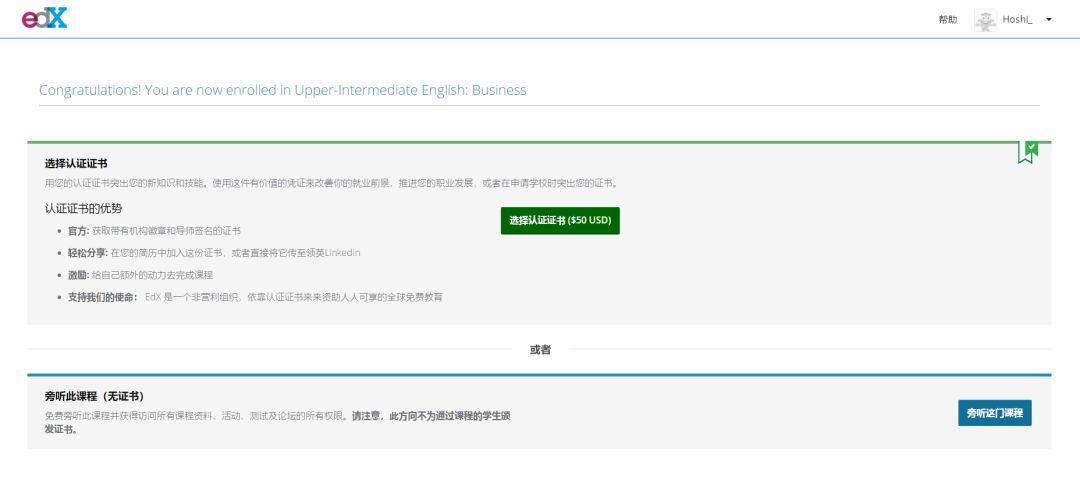Select the 或者 separator label

[x=540, y=350]
